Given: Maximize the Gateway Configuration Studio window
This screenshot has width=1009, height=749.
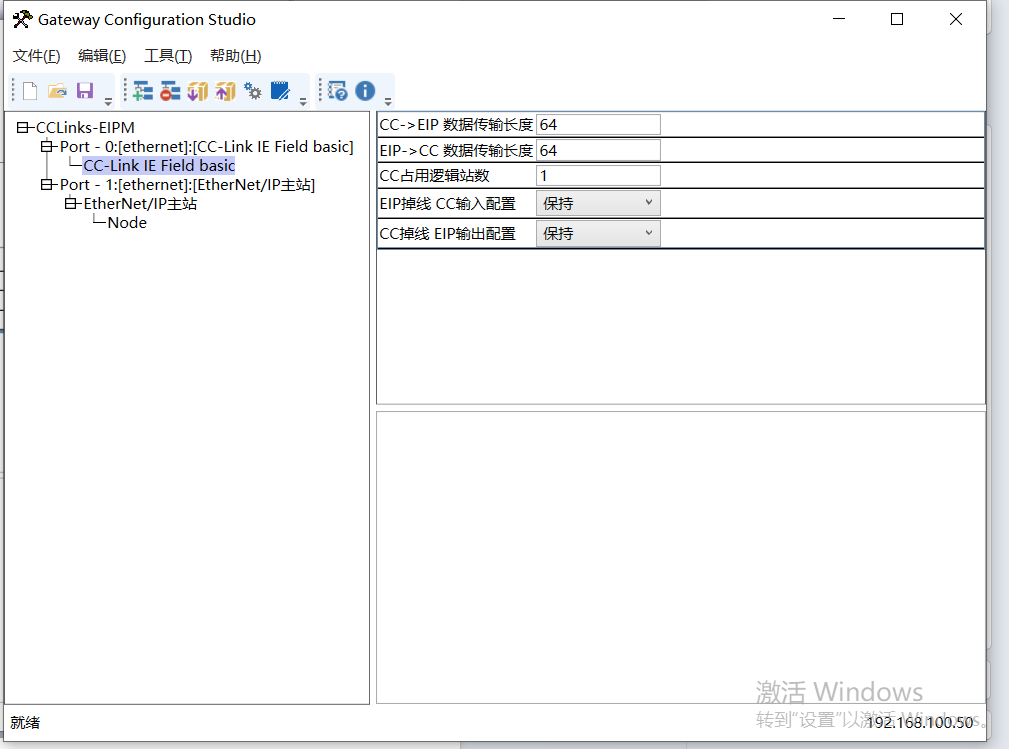Looking at the screenshot, I should pyautogui.click(x=897, y=19).
